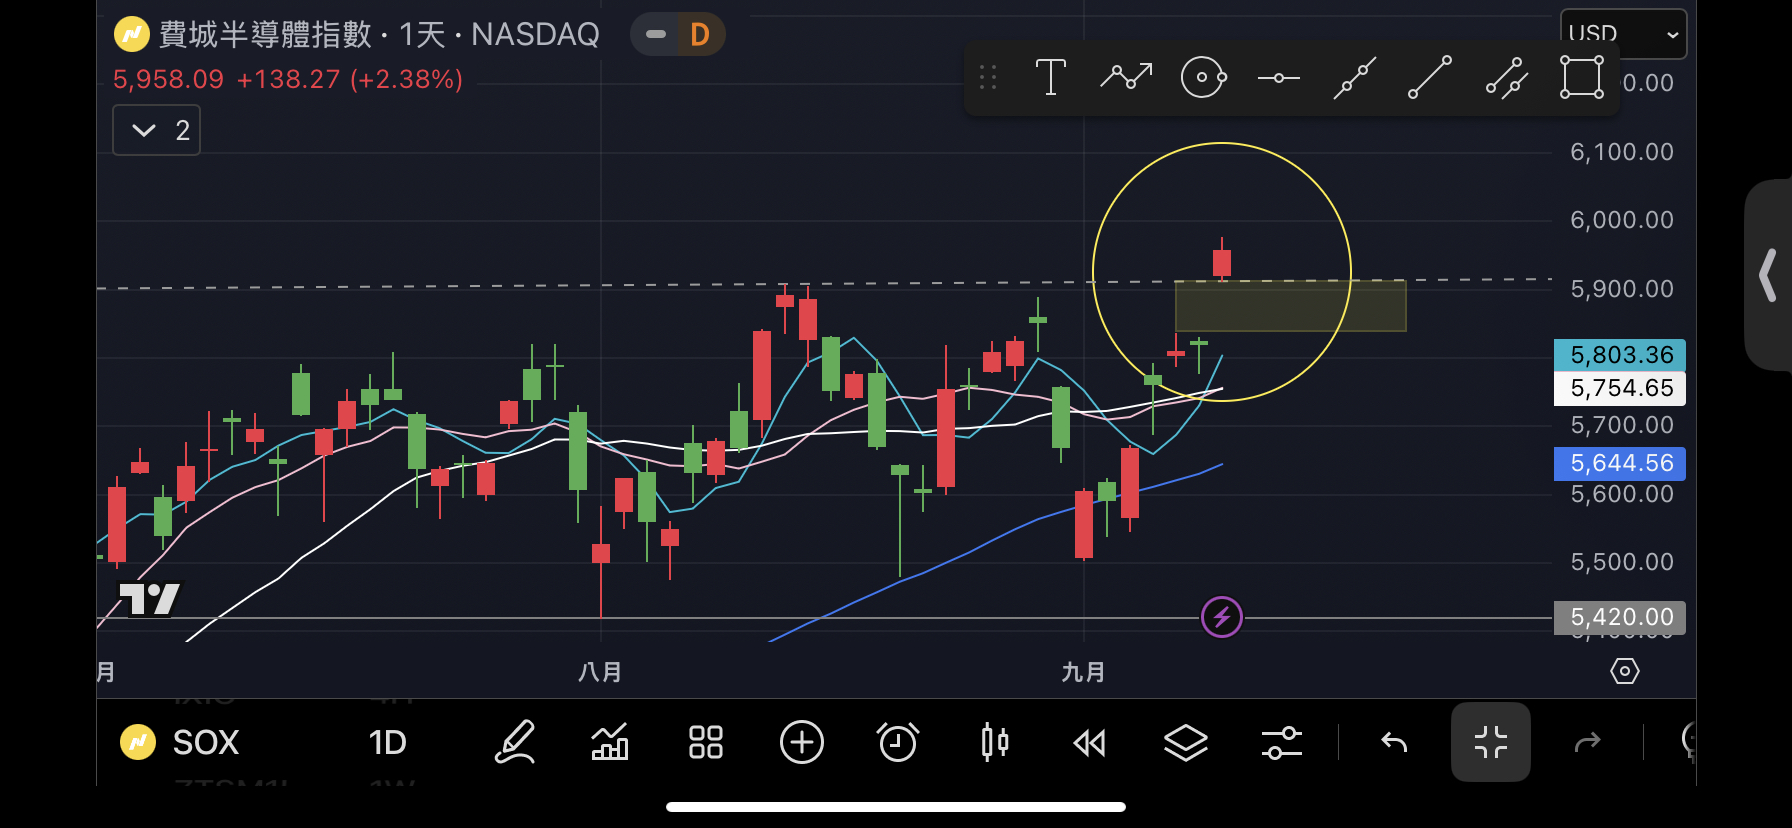This screenshot has width=1792, height=828.
Task: Expand the right side panel handle
Action: tap(1768, 275)
